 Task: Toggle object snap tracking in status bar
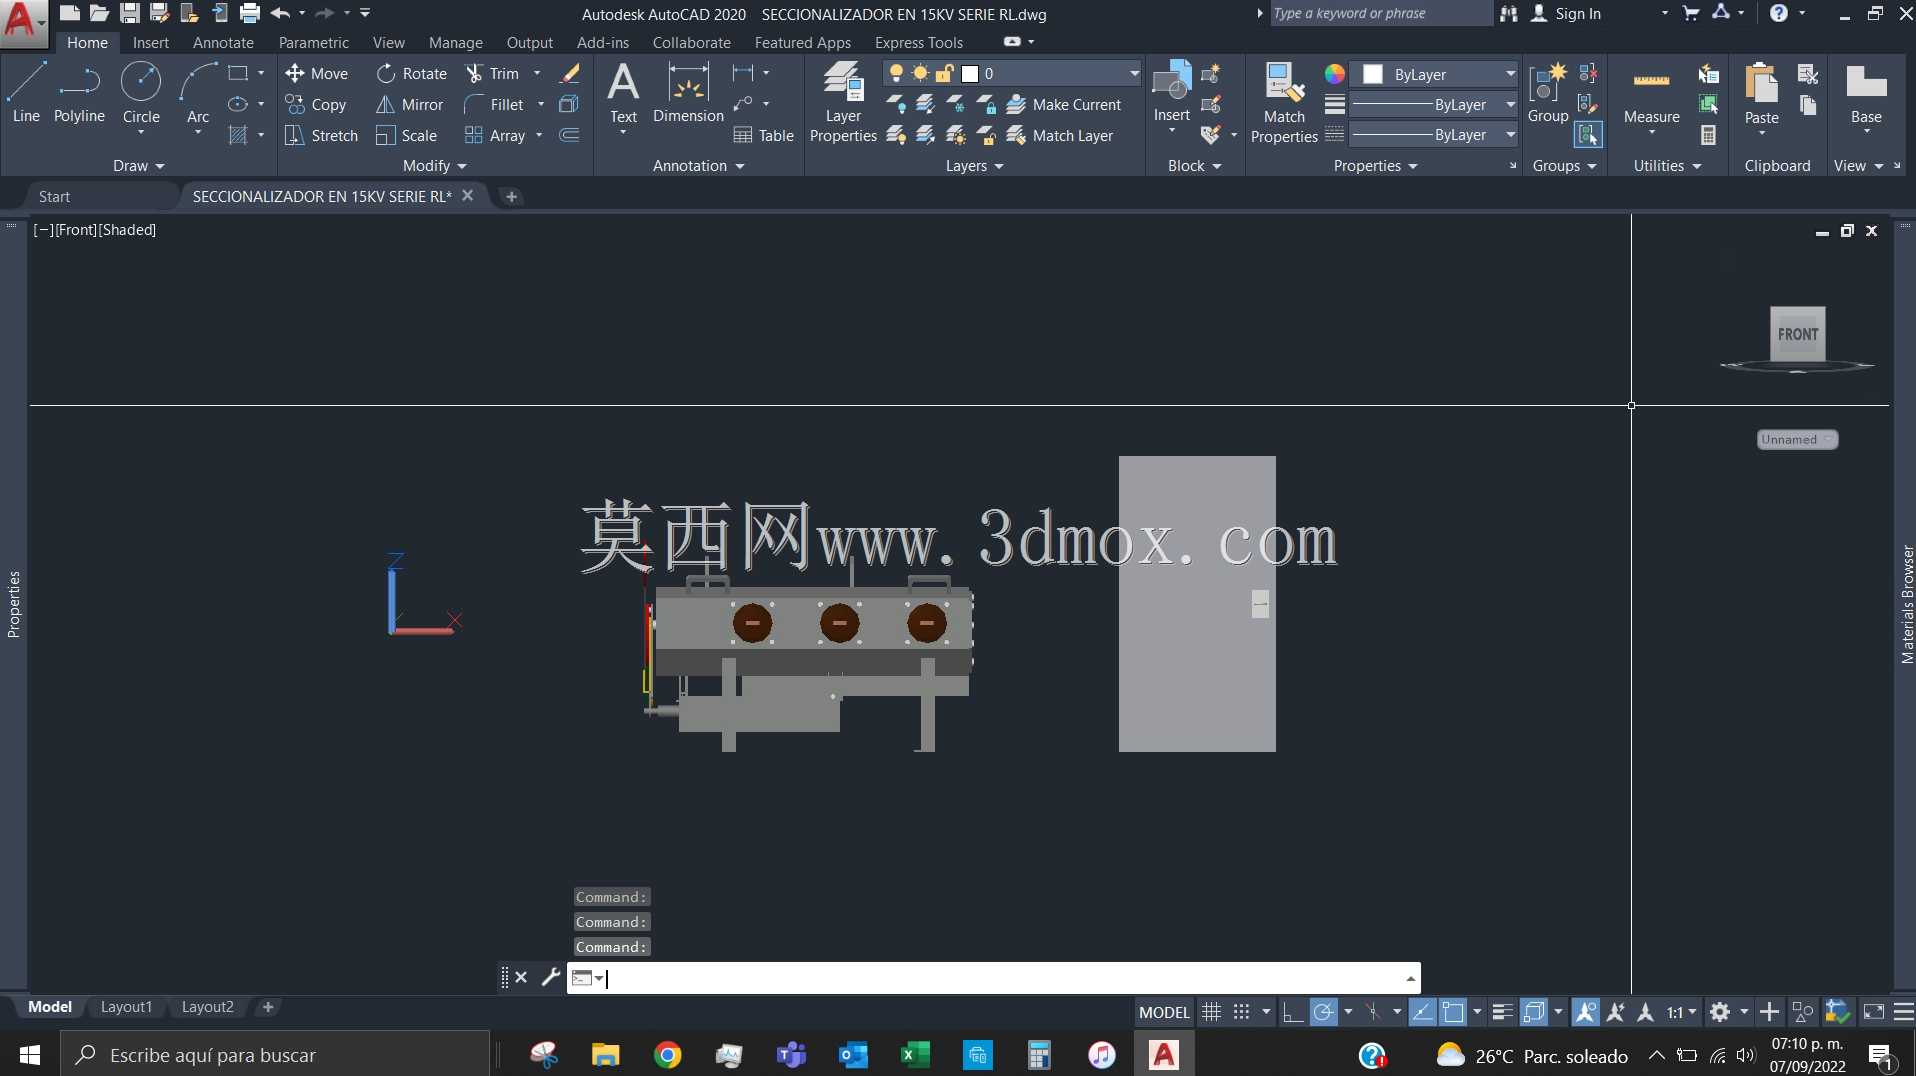1422,1012
